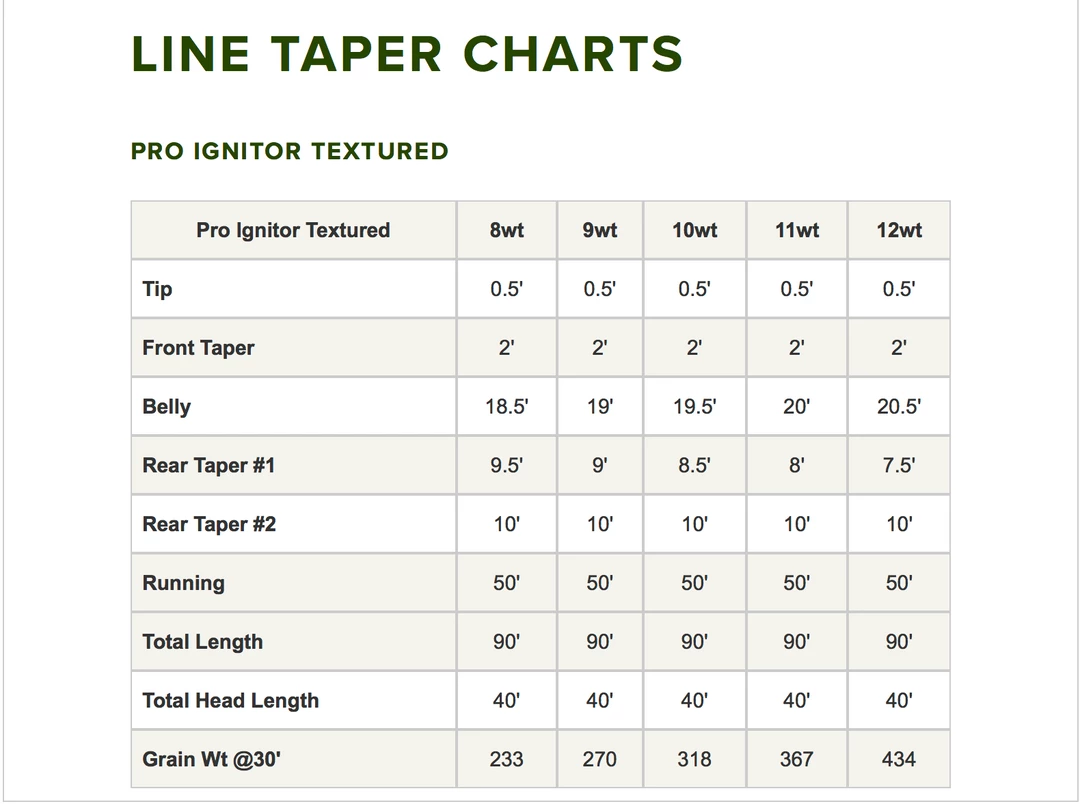Screen dimensions: 1080x804
Task: Select the 'Total Head Length' row label
Action: 231,701
